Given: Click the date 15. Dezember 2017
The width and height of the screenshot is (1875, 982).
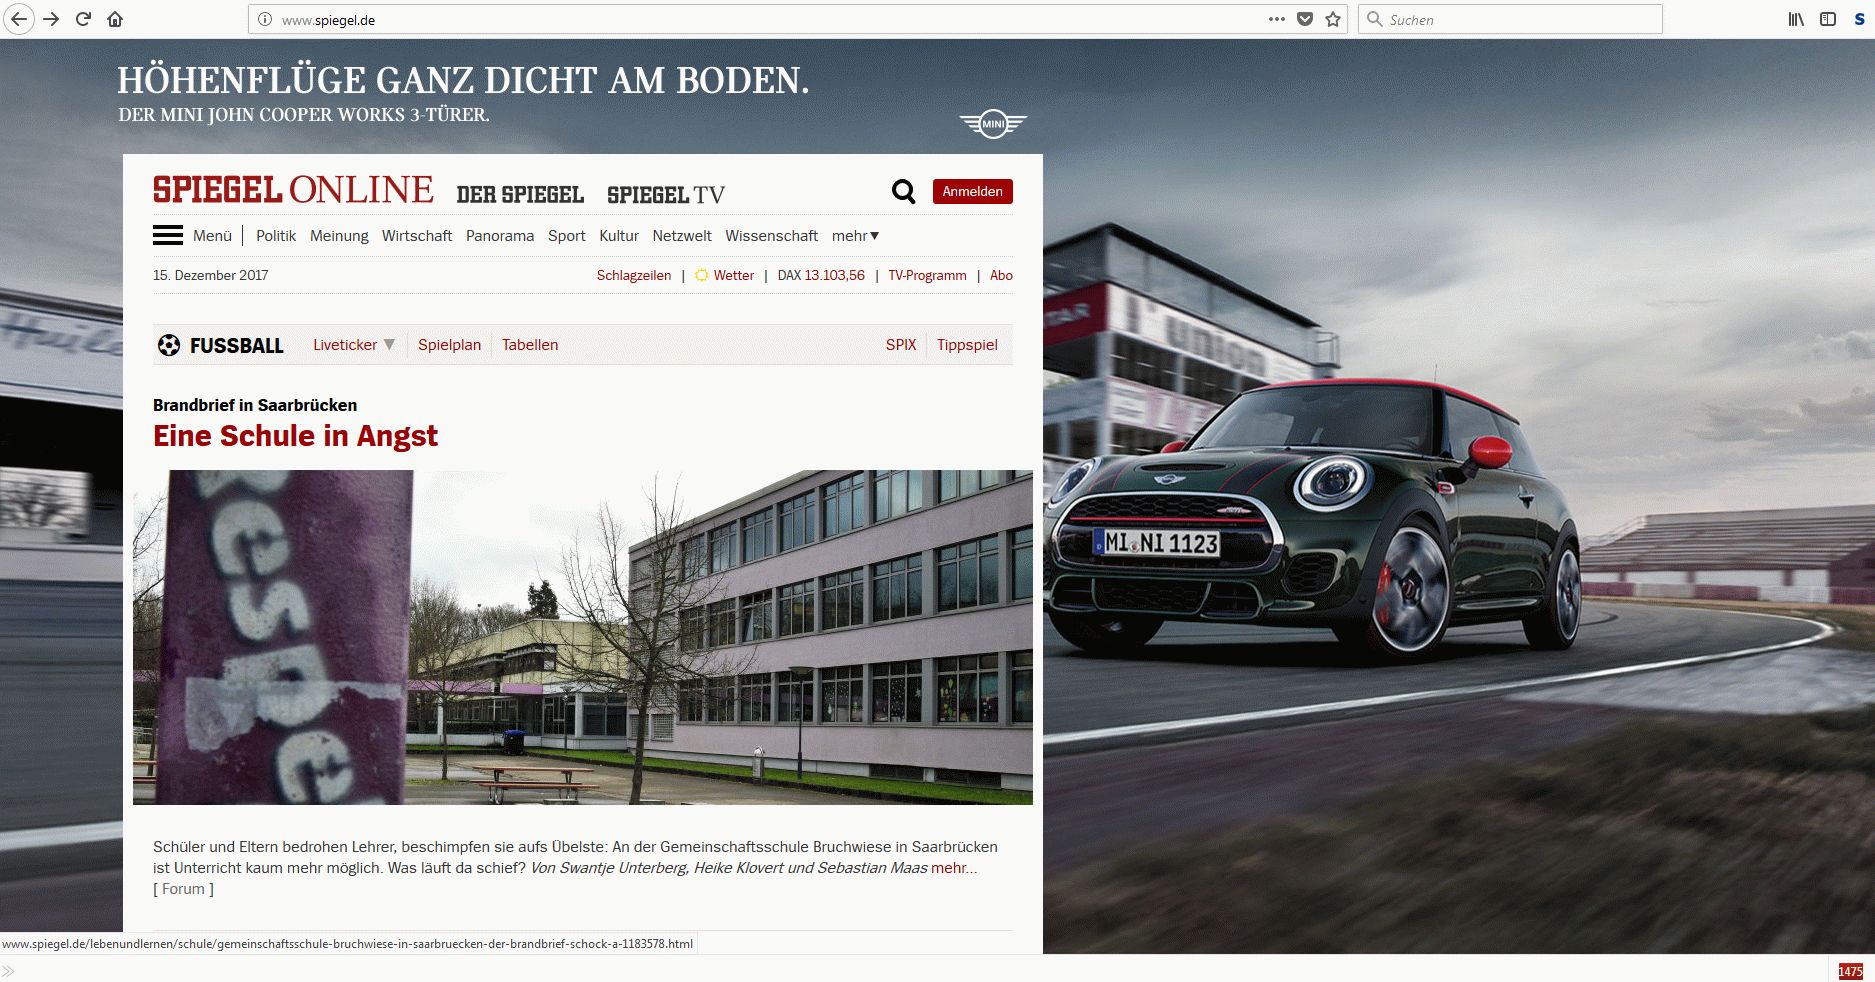Looking at the screenshot, I should [x=210, y=275].
